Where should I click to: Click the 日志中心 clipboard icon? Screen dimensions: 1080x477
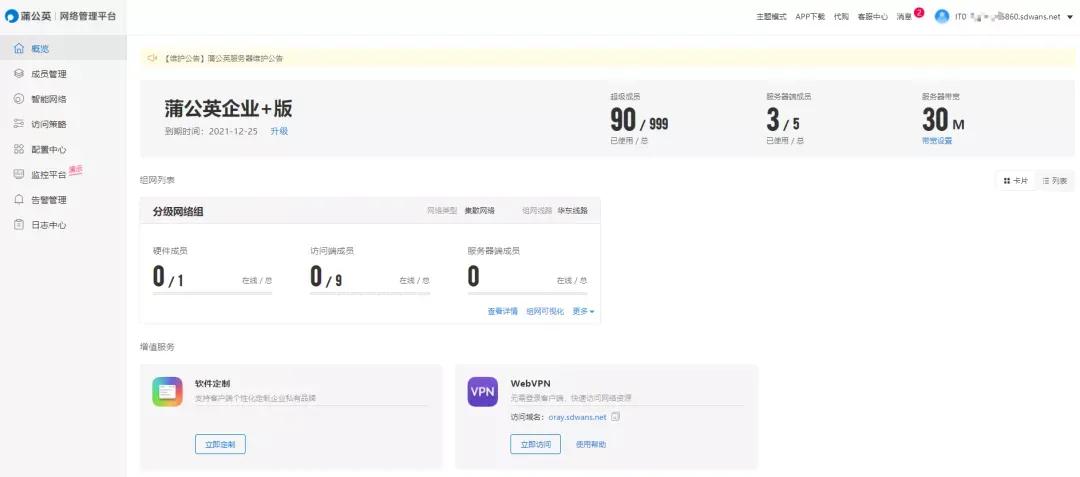[x=19, y=225]
